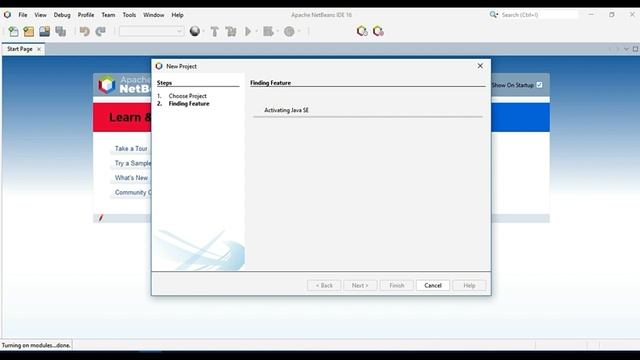Expand the Profile Project dropdown arrow

point(299,31)
